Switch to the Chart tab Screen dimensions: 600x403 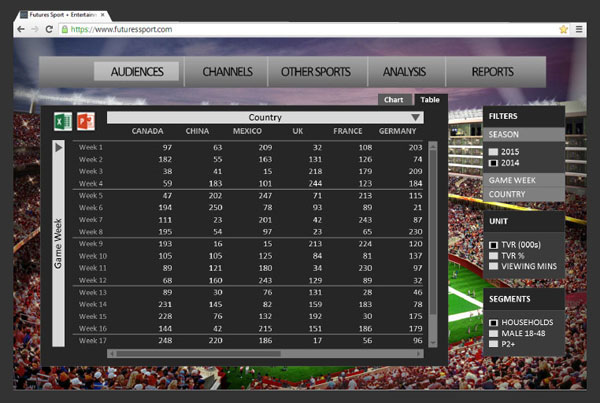point(394,100)
